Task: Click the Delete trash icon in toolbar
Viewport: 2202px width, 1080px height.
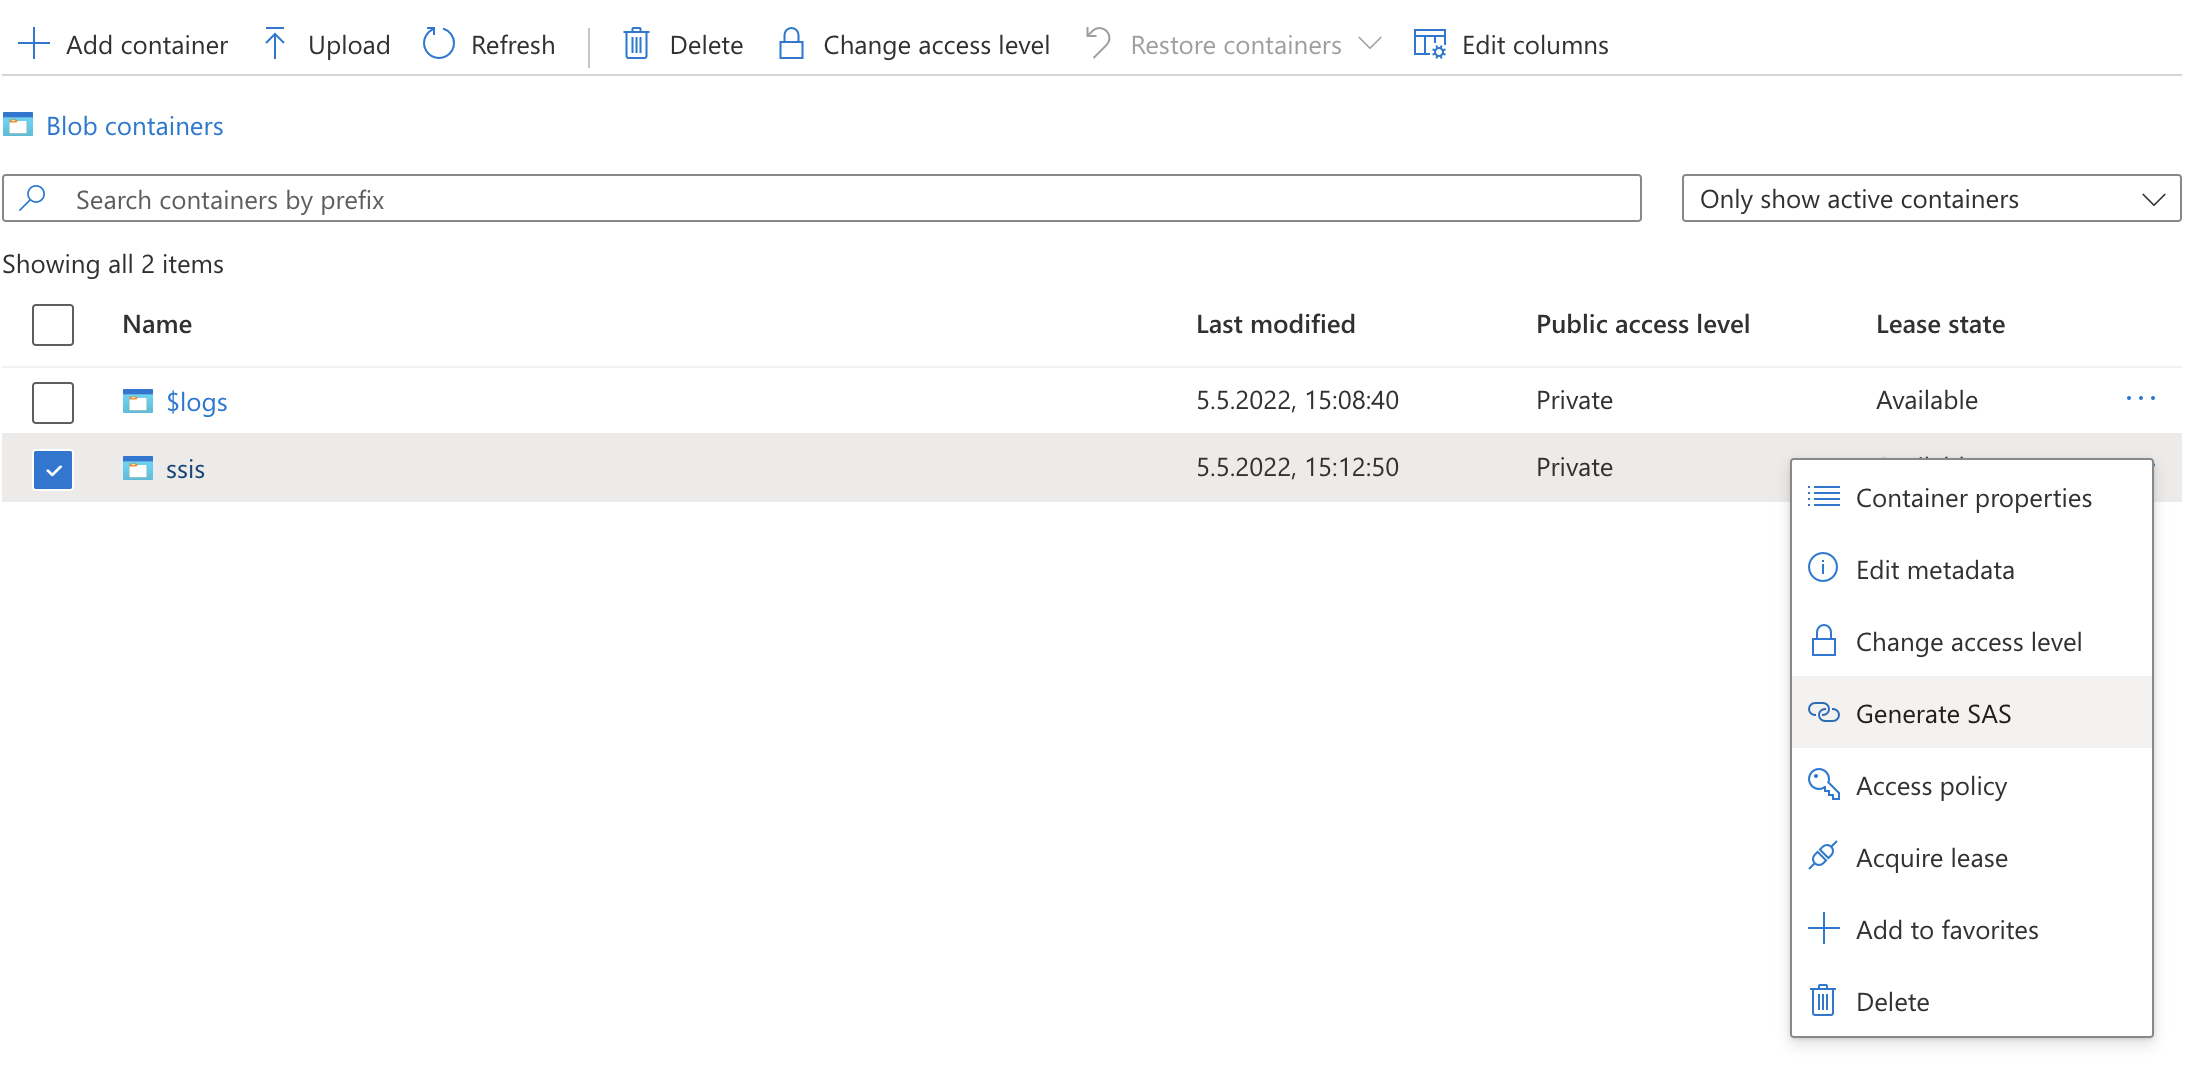Action: [636, 44]
